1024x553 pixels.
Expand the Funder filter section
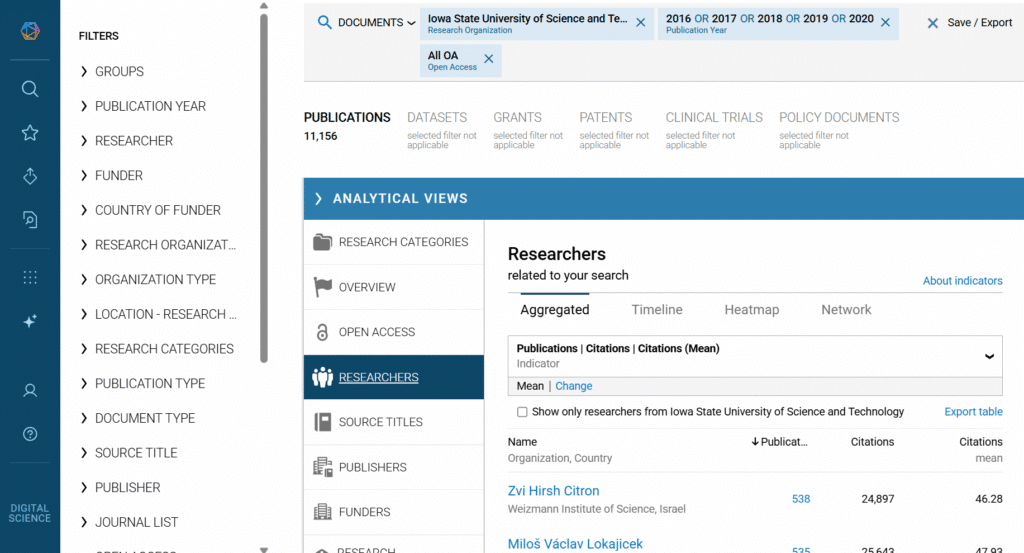[x=118, y=175]
